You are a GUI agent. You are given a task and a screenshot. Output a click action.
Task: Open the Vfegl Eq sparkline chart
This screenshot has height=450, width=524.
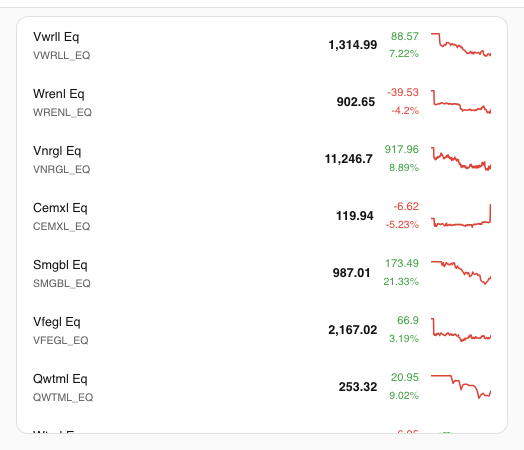pyautogui.click(x=461, y=330)
